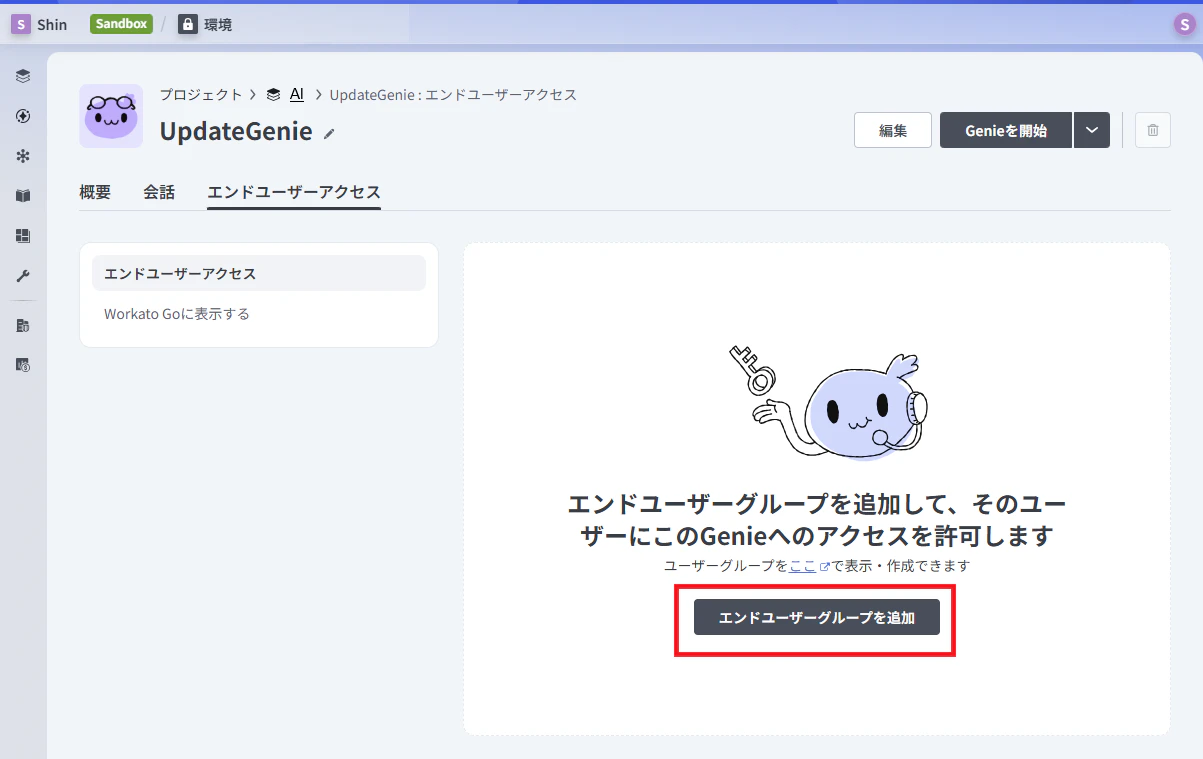This screenshot has width=1203, height=759.
Task: Open the Projects layers icon in sidebar
Action: click(x=23, y=76)
